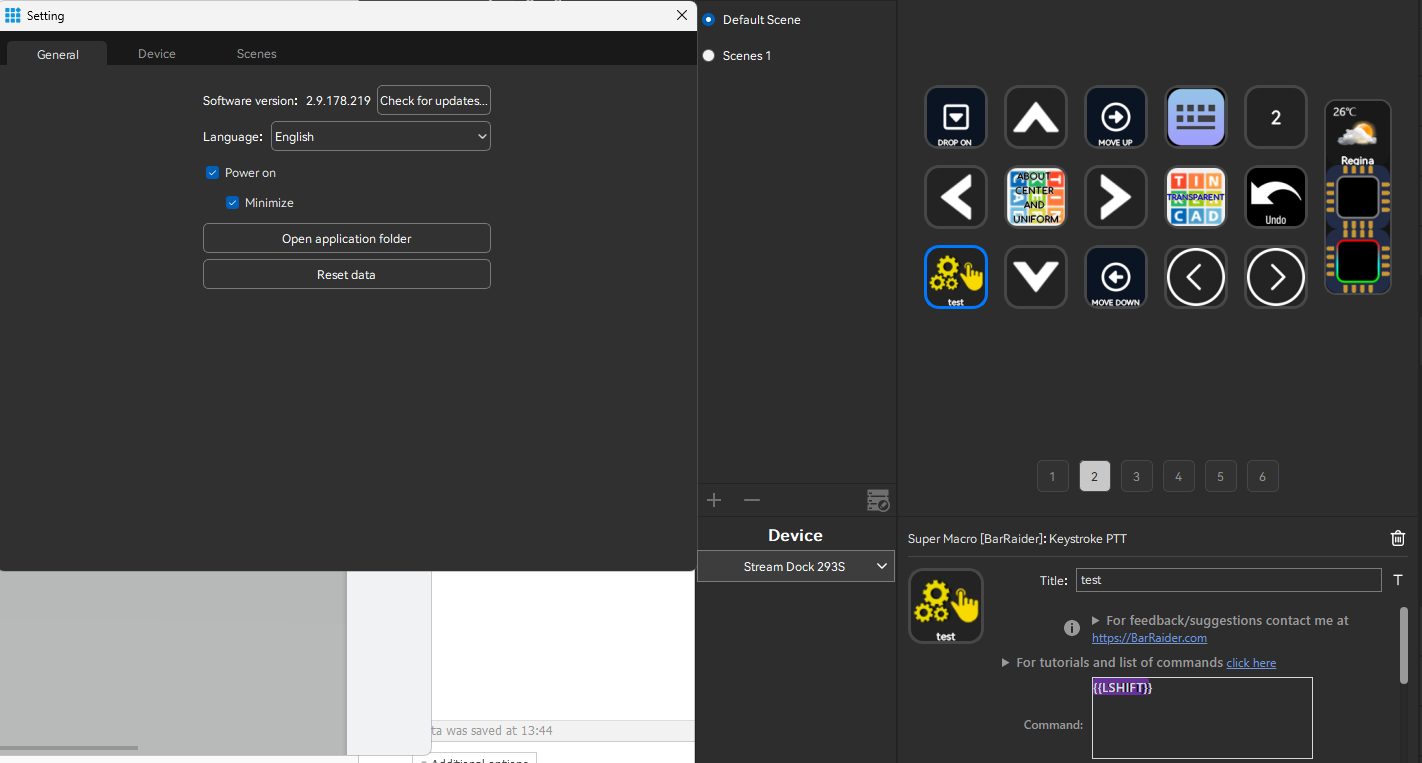Select the key labeled 2
This screenshot has width=1422, height=763.
point(1276,117)
